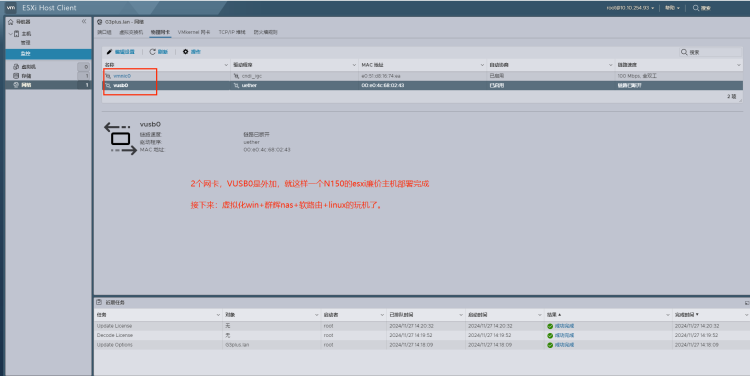This screenshot has width=750, height=376.
Task: Click the Navigator home icon
Action: tap(11, 22)
